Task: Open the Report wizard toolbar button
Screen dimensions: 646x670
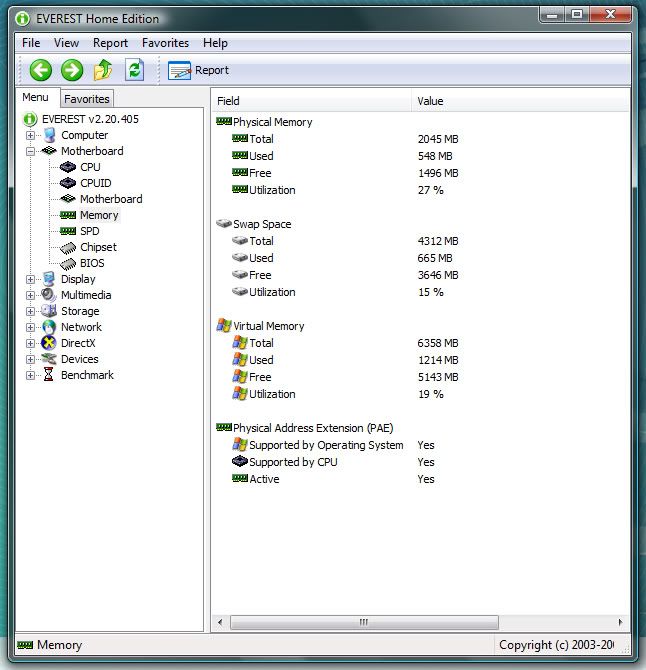Action: coord(198,70)
